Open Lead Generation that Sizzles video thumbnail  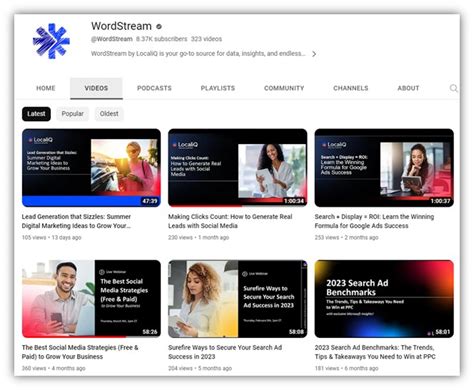[x=91, y=168]
